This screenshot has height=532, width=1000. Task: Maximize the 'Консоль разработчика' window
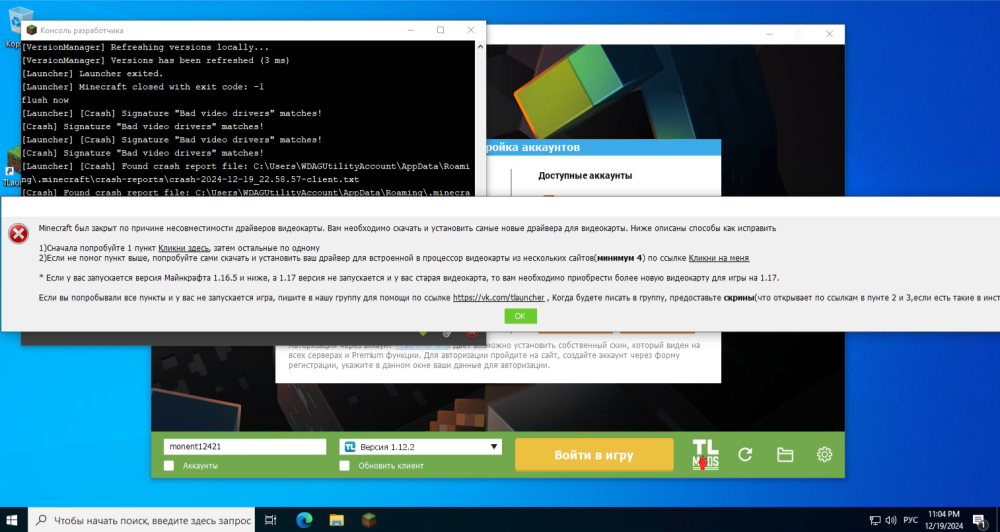tap(440, 30)
